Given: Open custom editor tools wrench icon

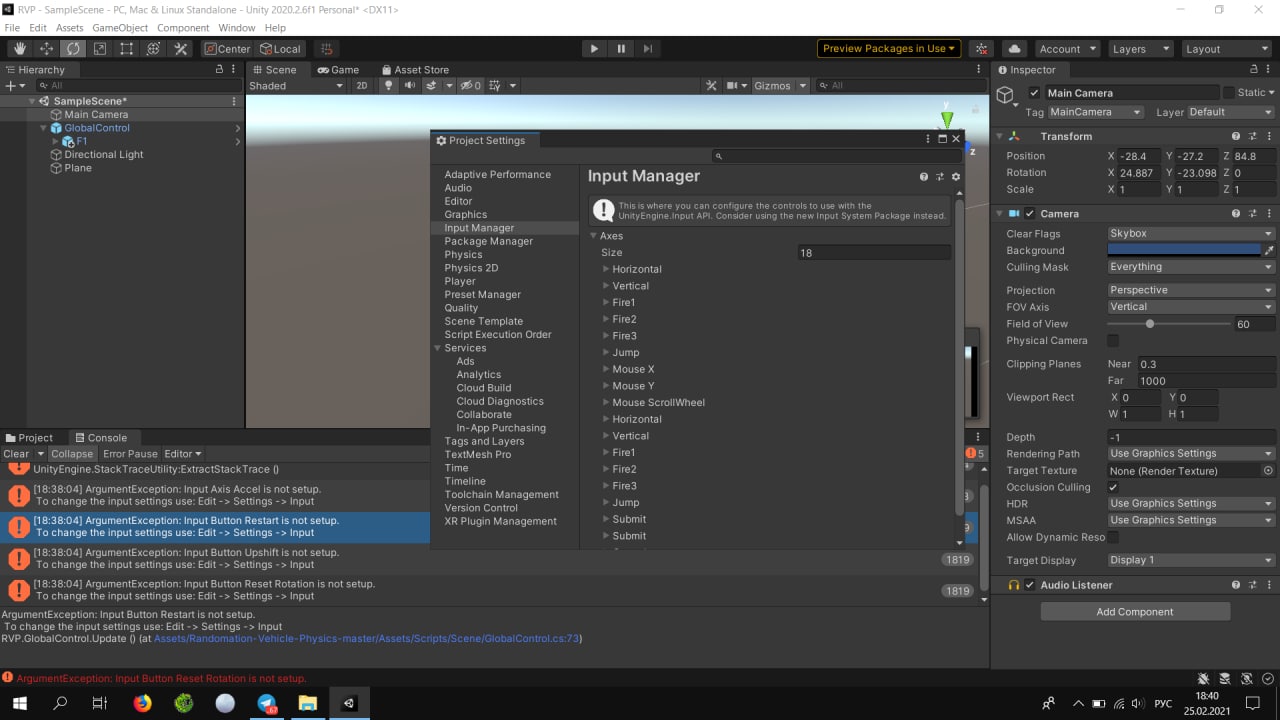Looking at the screenshot, I should point(181,48).
